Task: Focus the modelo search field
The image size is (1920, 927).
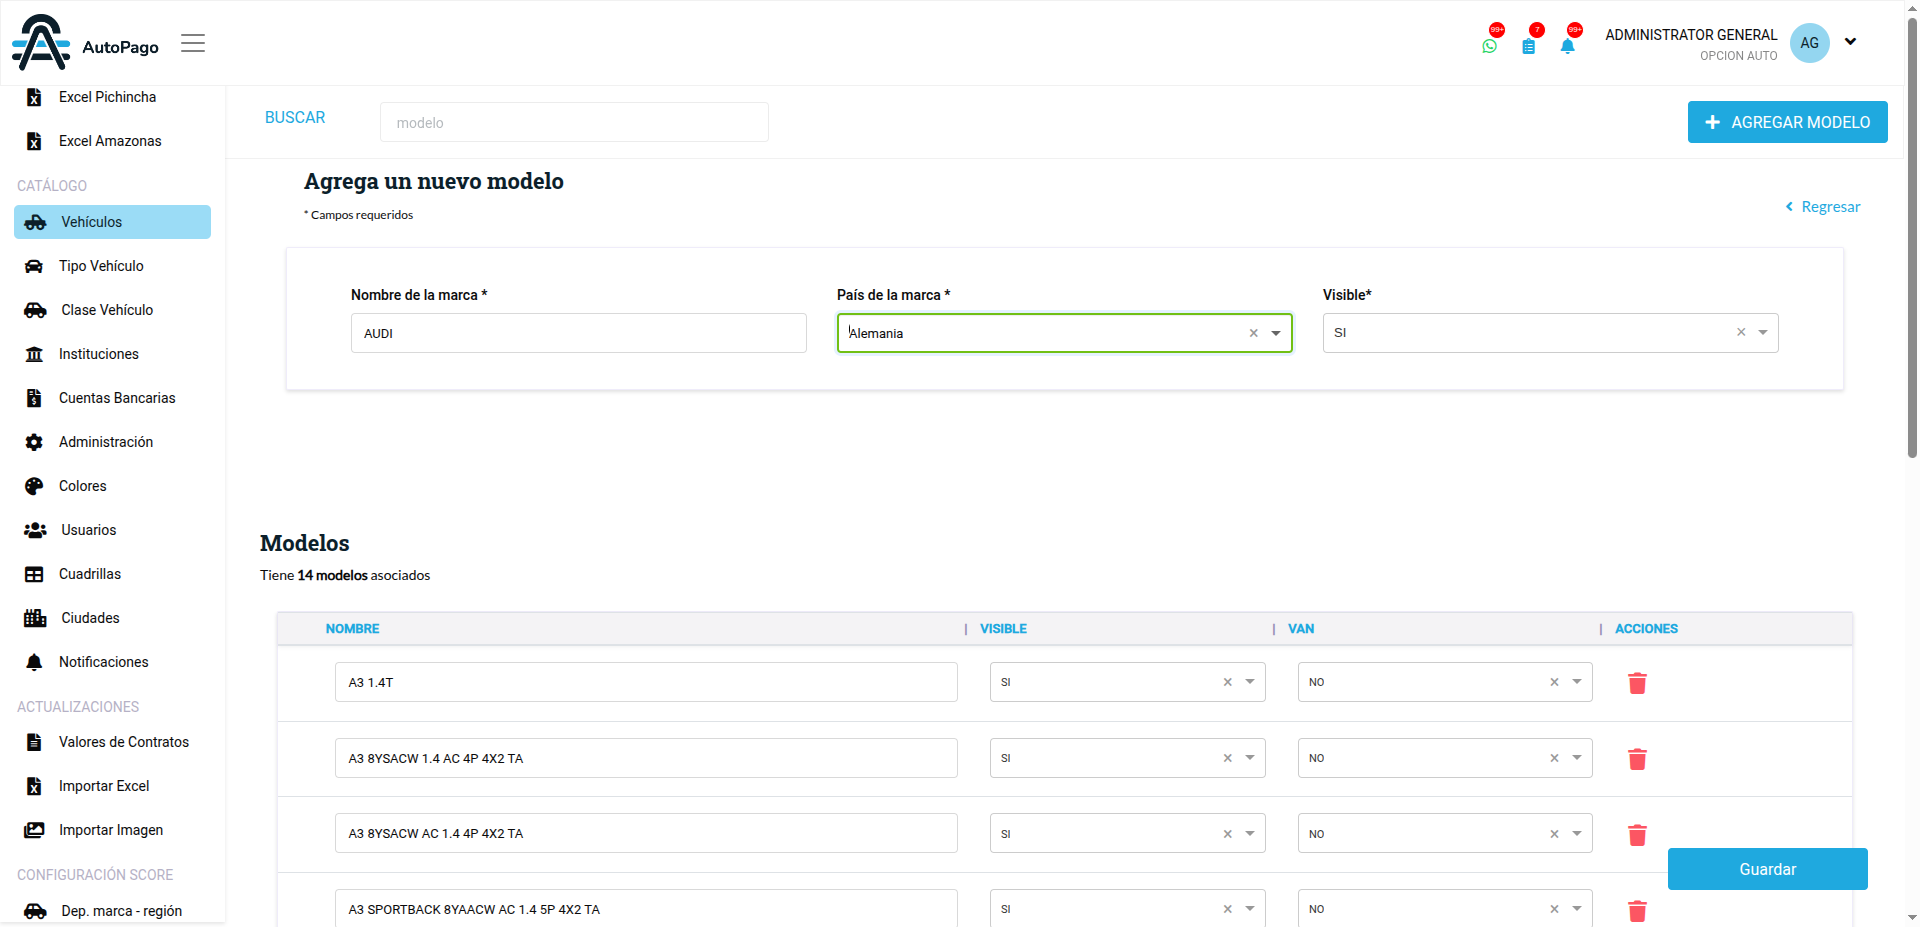Action: point(574,122)
